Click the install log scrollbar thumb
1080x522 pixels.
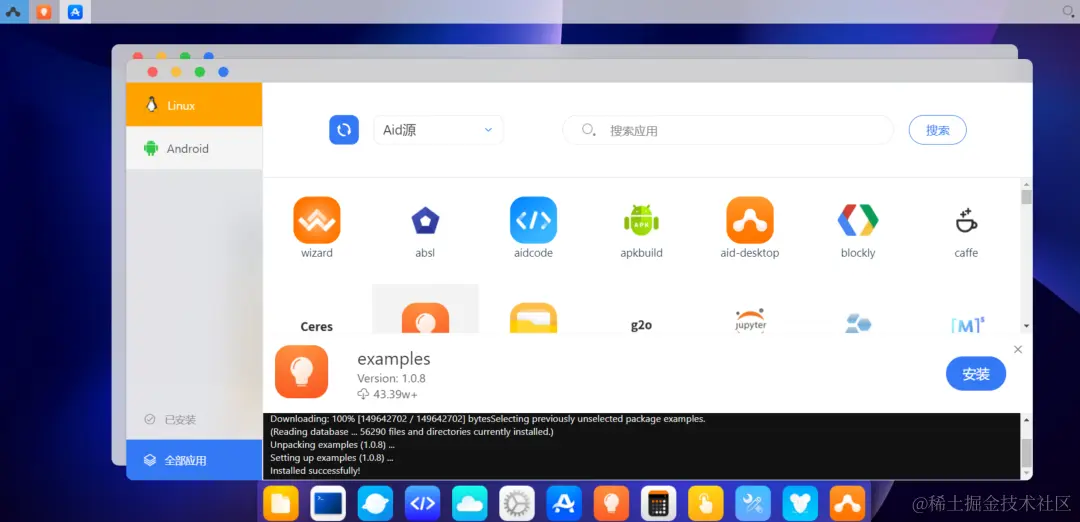point(1026,452)
